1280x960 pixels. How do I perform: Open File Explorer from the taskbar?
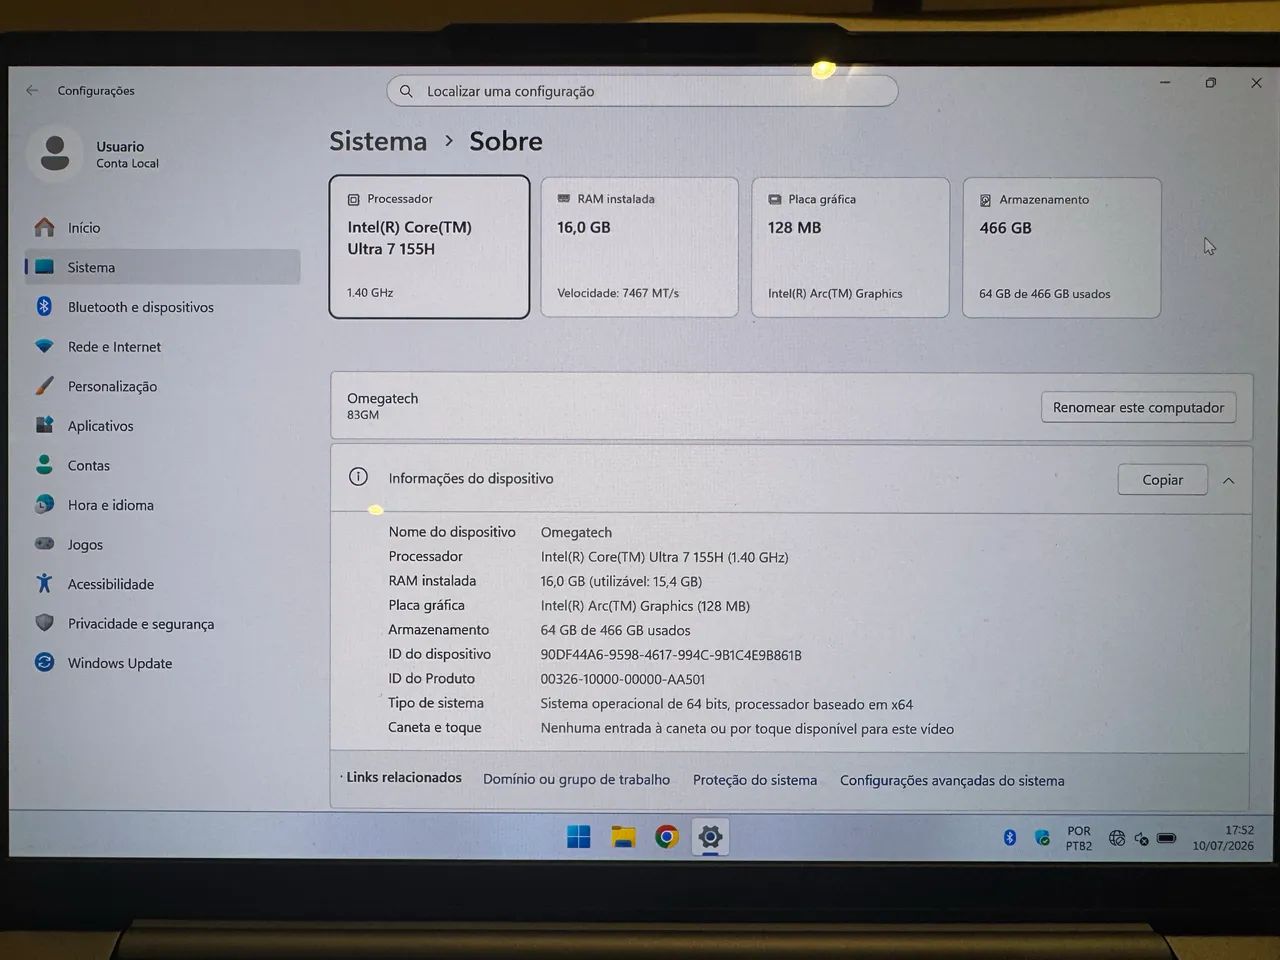(x=624, y=837)
